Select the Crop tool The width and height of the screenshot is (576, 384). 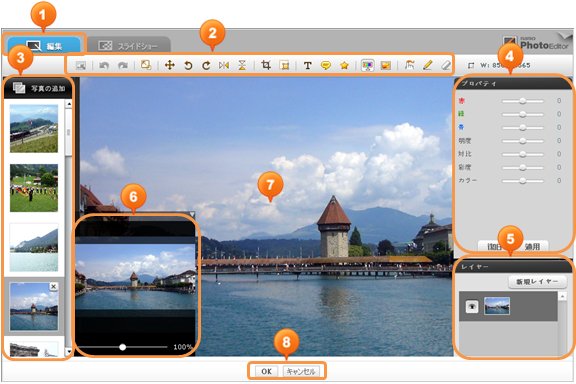click(266, 65)
